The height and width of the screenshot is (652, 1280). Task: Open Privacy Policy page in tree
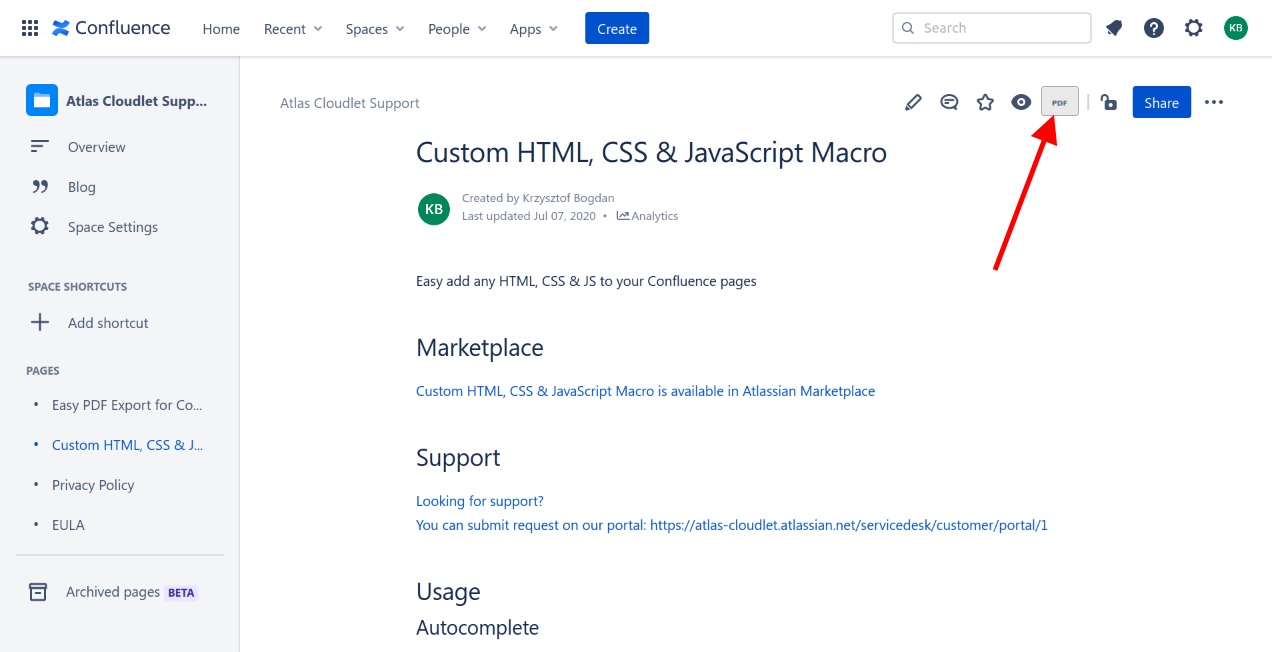click(x=93, y=485)
